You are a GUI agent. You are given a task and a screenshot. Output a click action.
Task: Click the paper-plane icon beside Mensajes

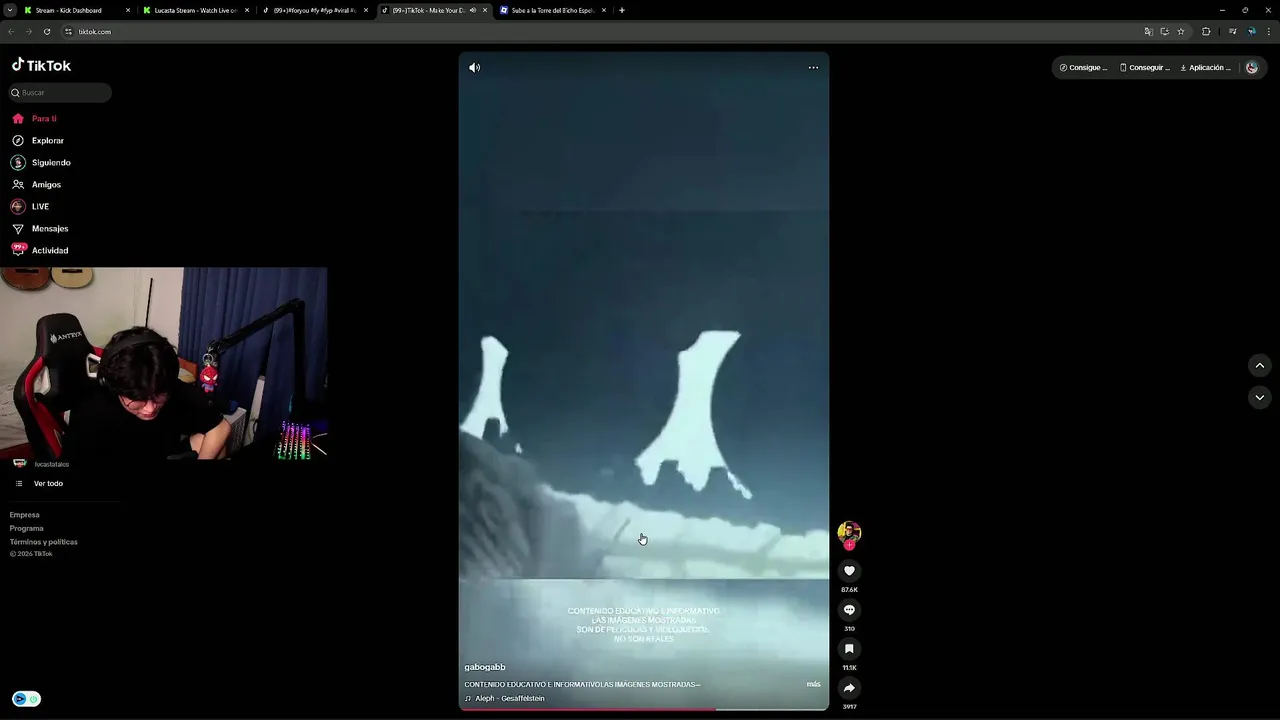pyautogui.click(x=18, y=229)
